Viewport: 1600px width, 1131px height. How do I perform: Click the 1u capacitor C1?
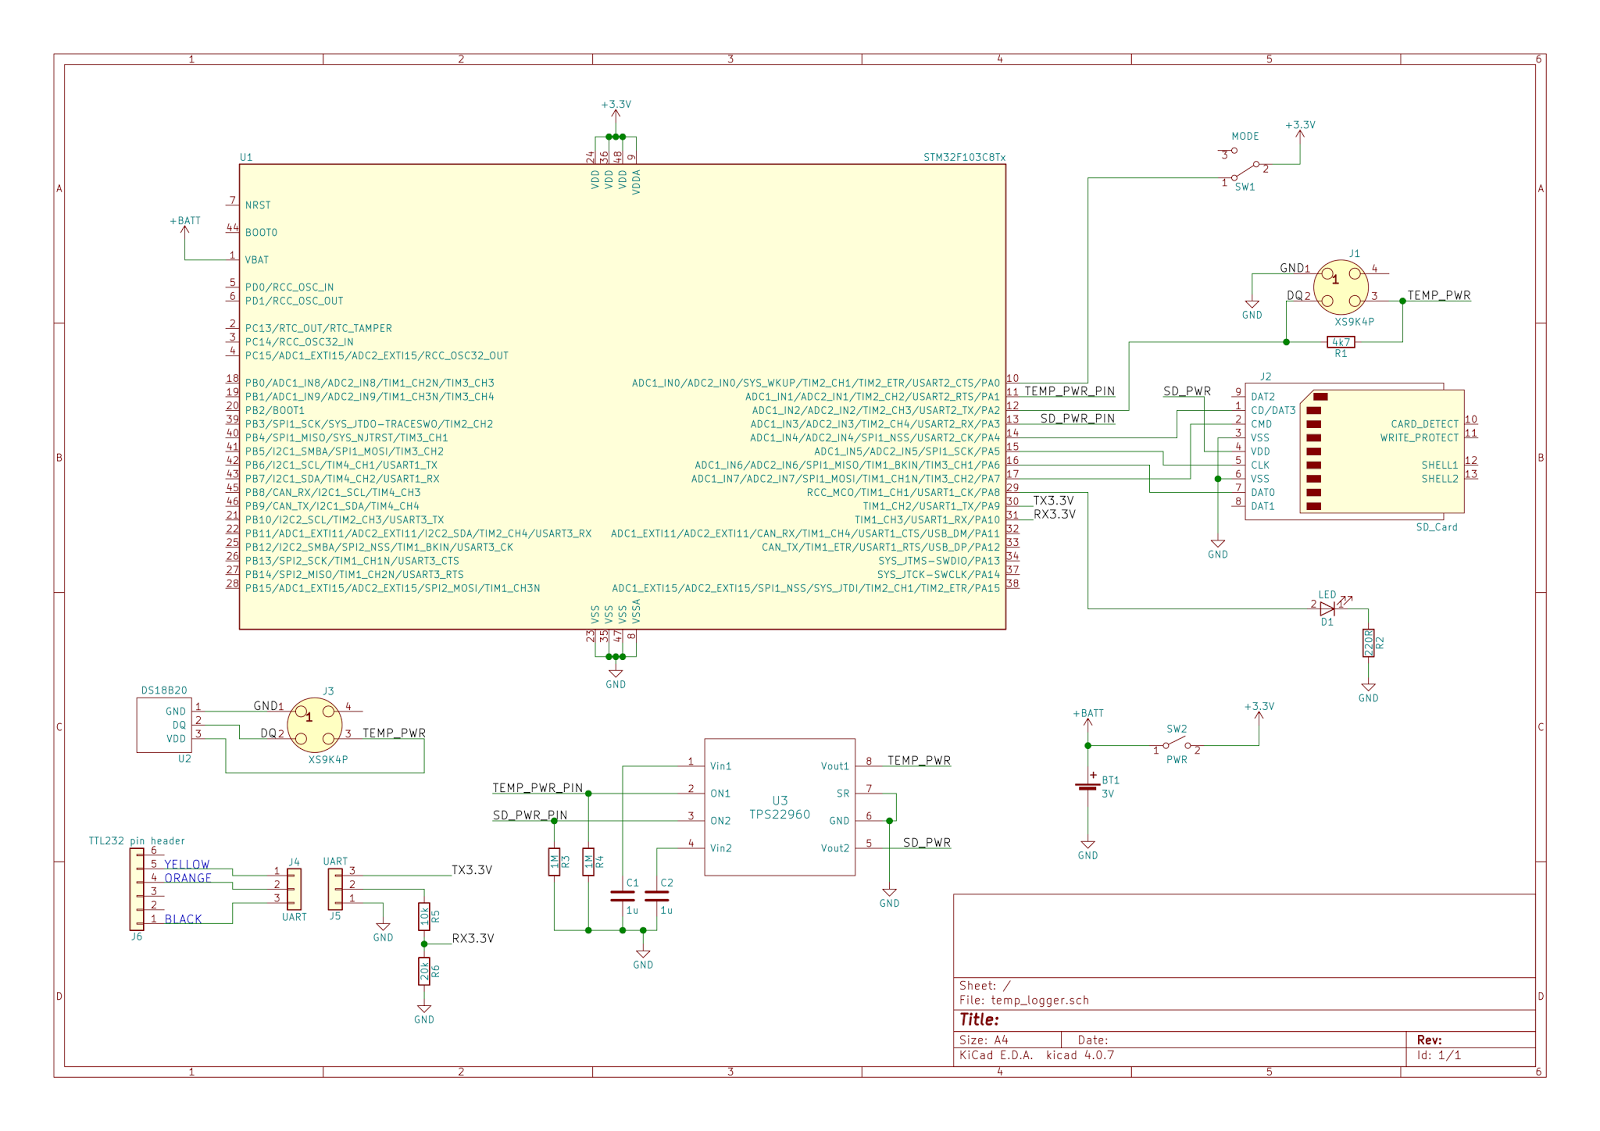[x=622, y=897]
